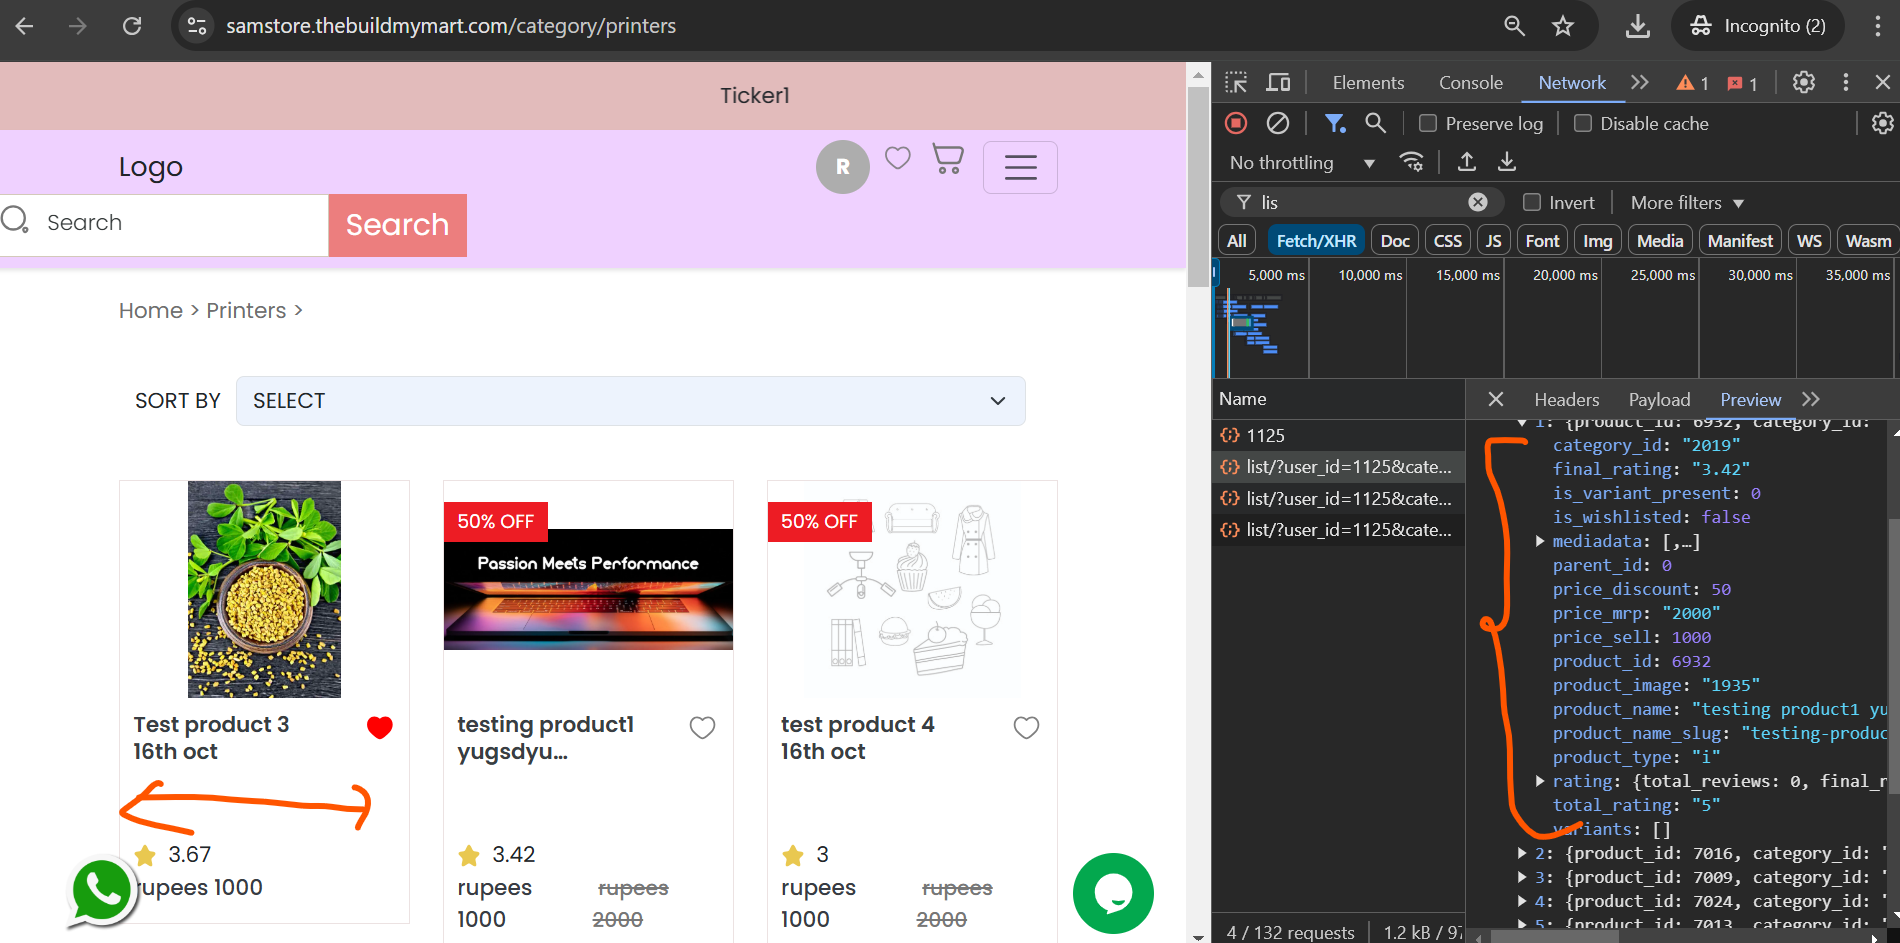Clear the 'lis' filter text
Image resolution: width=1900 pixels, height=943 pixels.
click(x=1478, y=202)
